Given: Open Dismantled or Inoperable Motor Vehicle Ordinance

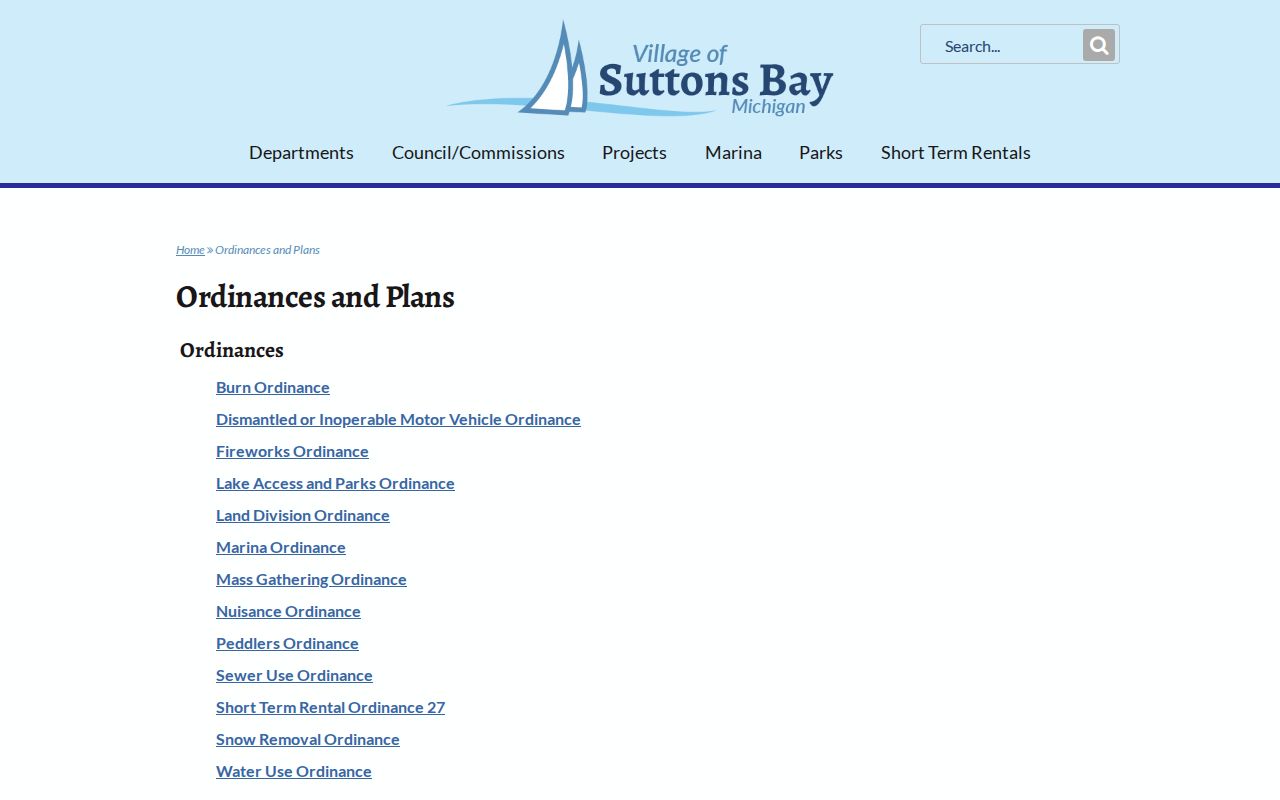Looking at the screenshot, I should [x=398, y=419].
